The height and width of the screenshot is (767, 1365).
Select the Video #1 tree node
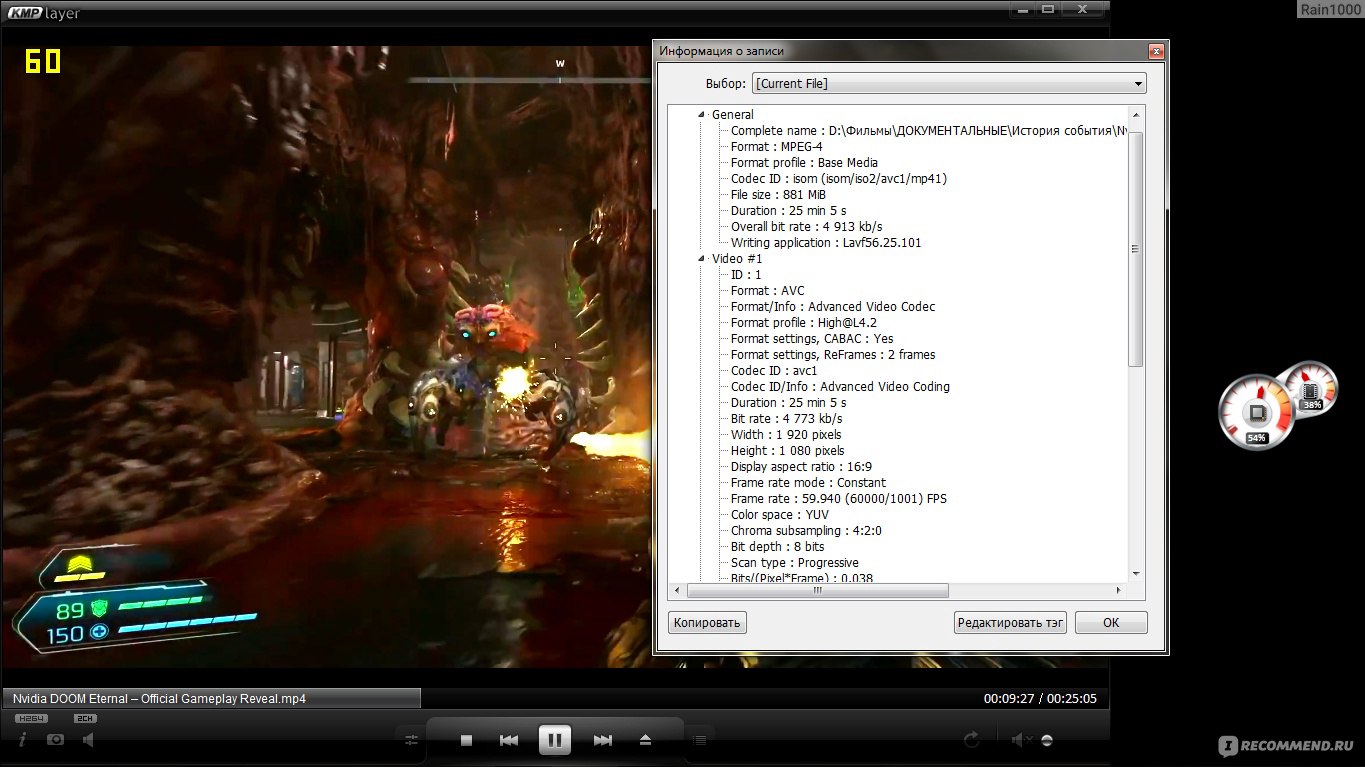click(737, 259)
